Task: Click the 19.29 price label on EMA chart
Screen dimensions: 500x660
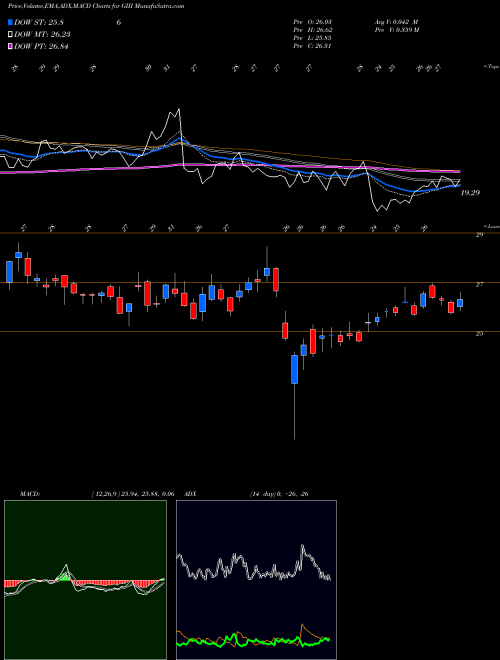Action: [x=470, y=193]
